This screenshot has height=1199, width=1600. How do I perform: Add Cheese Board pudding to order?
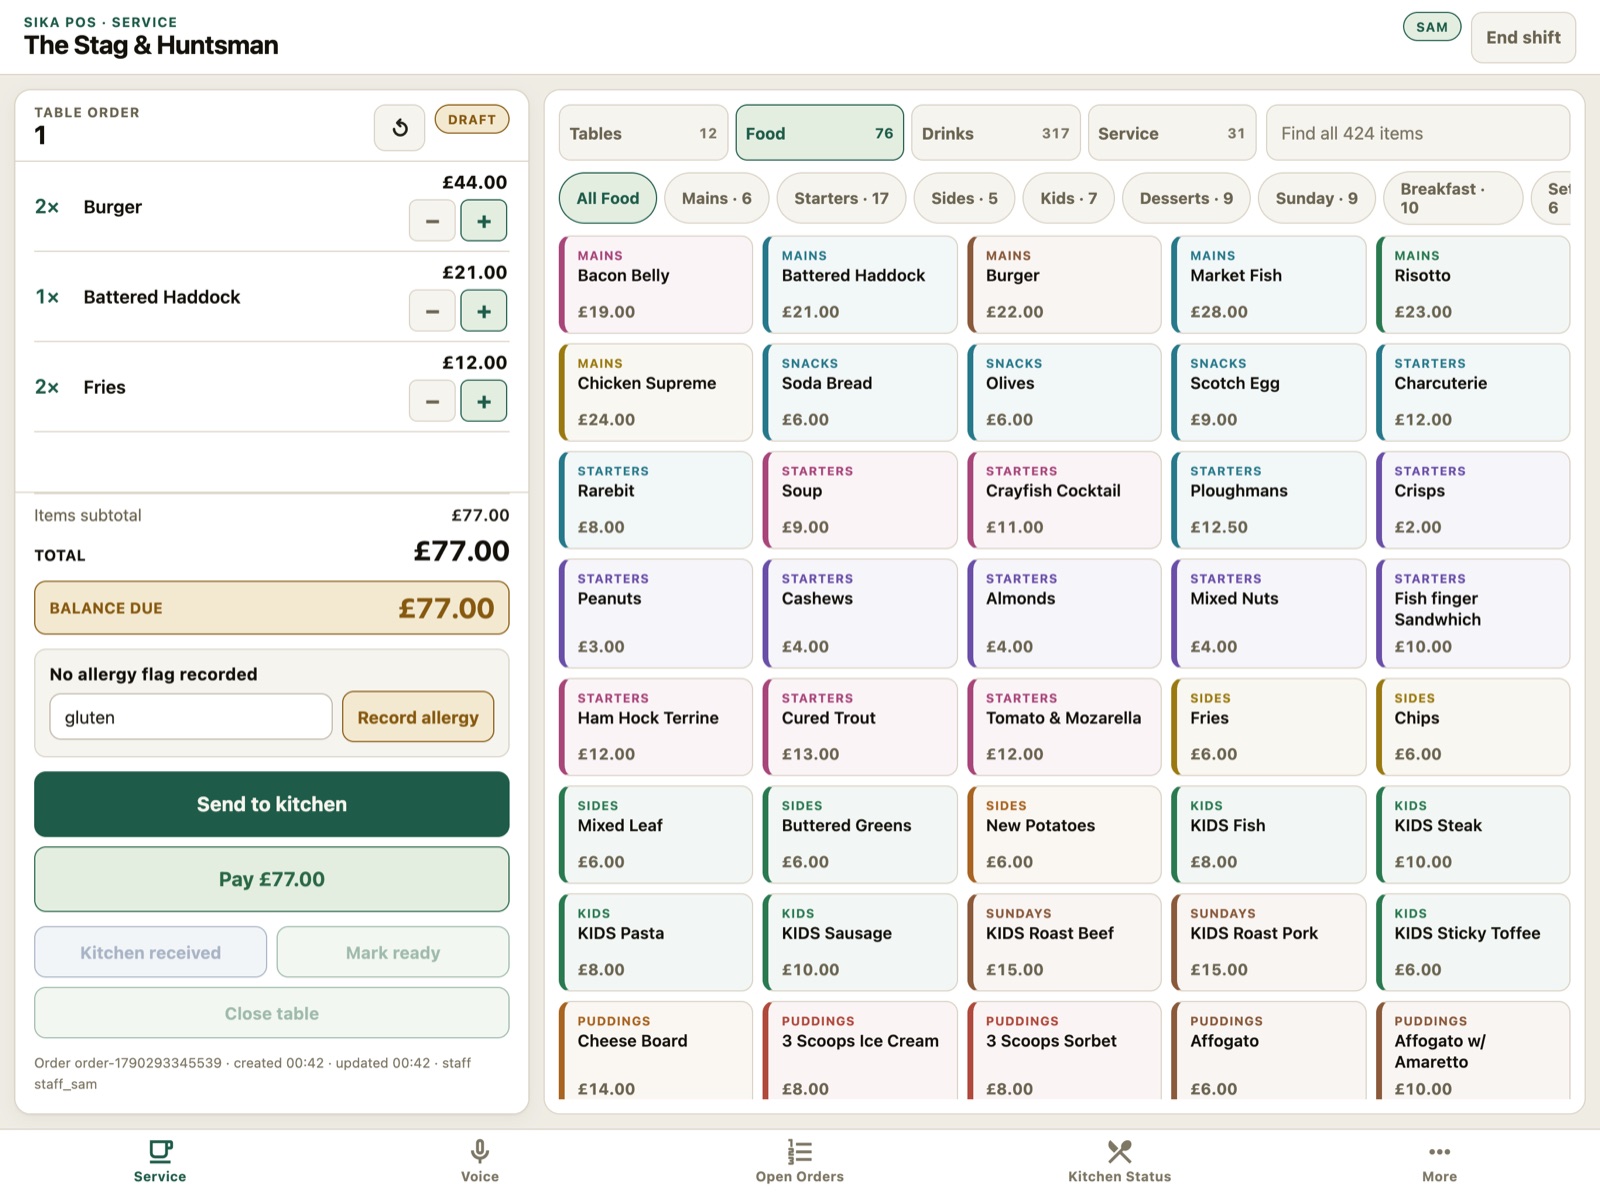(x=656, y=1050)
